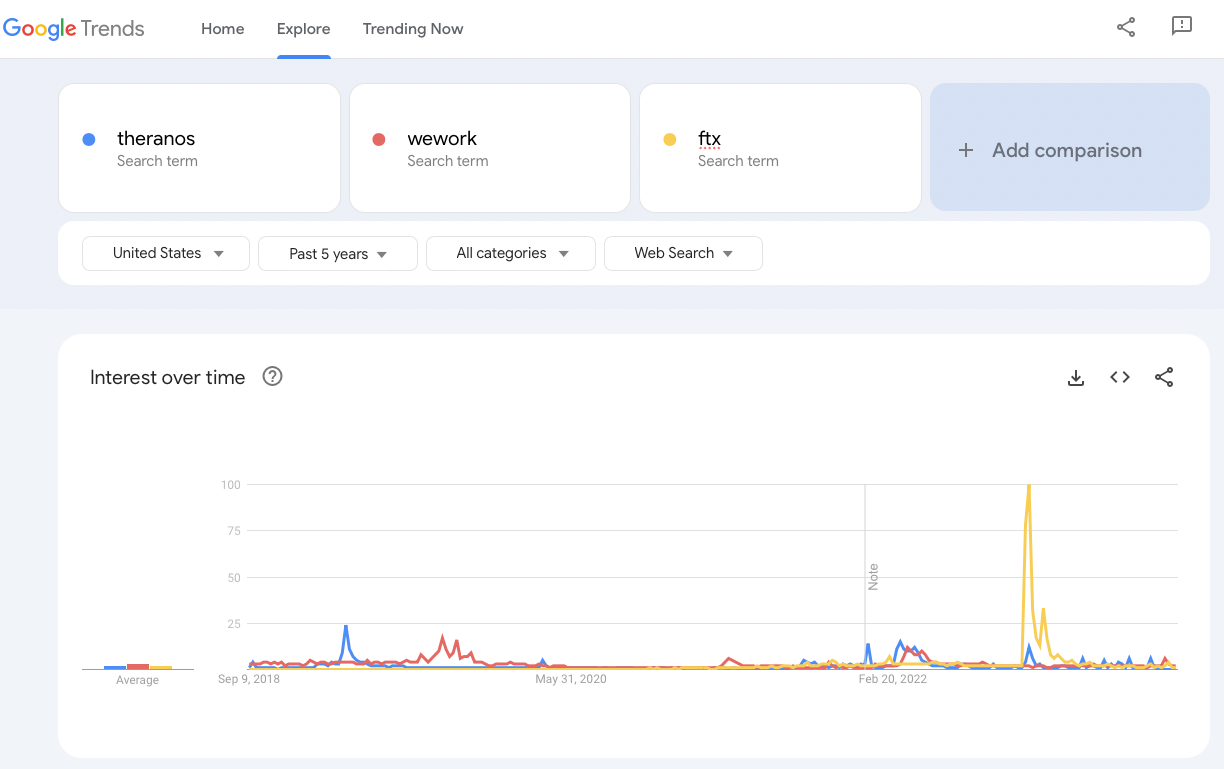Click the May 31, 2020 axis label
This screenshot has width=1224, height=769.
pyautogui.click(x=571, y=679)
